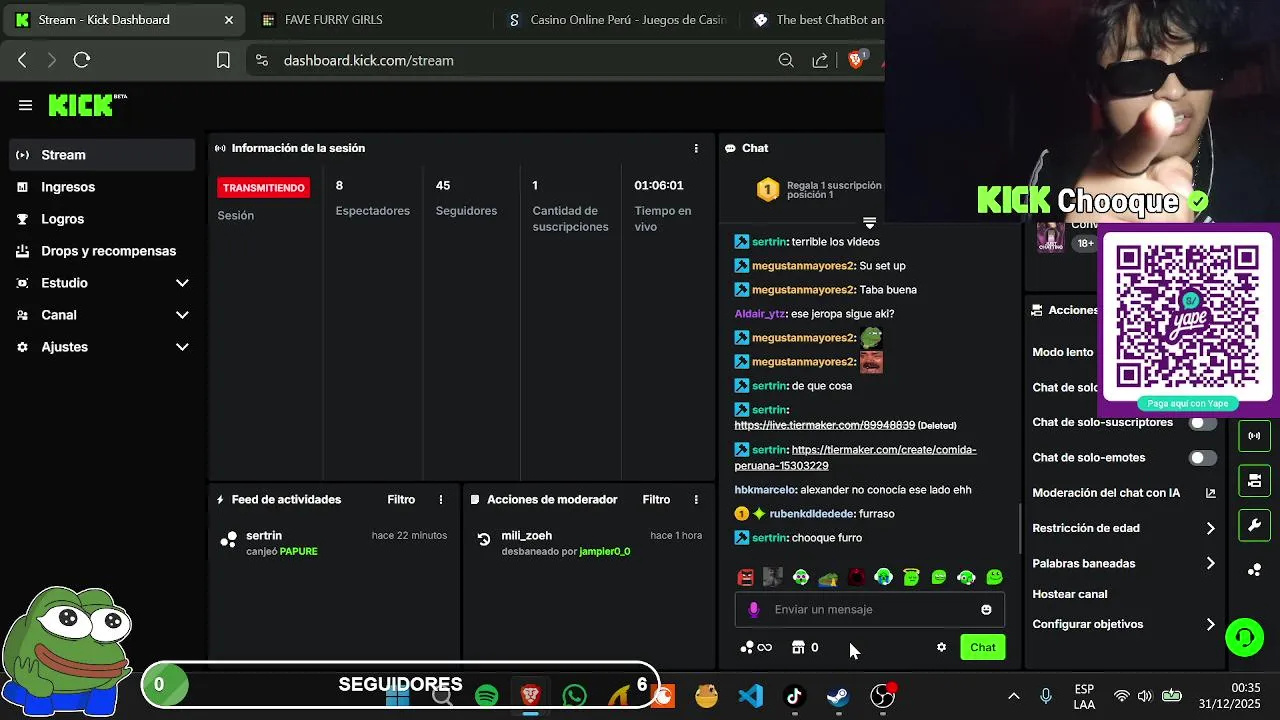Click Regala 1 suscripción banner

820,190
